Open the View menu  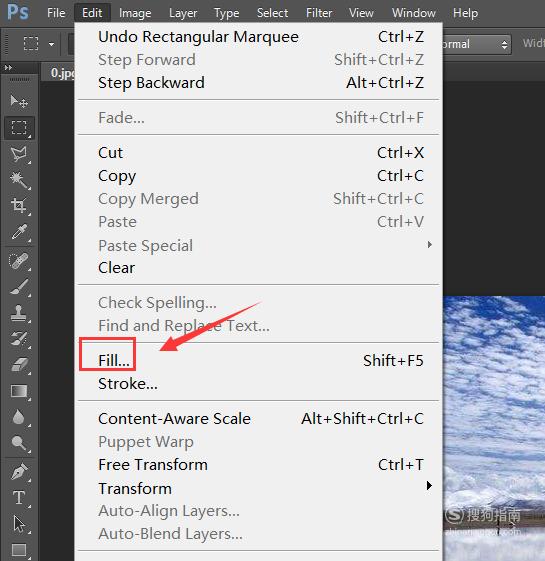[x=361, y=13]
